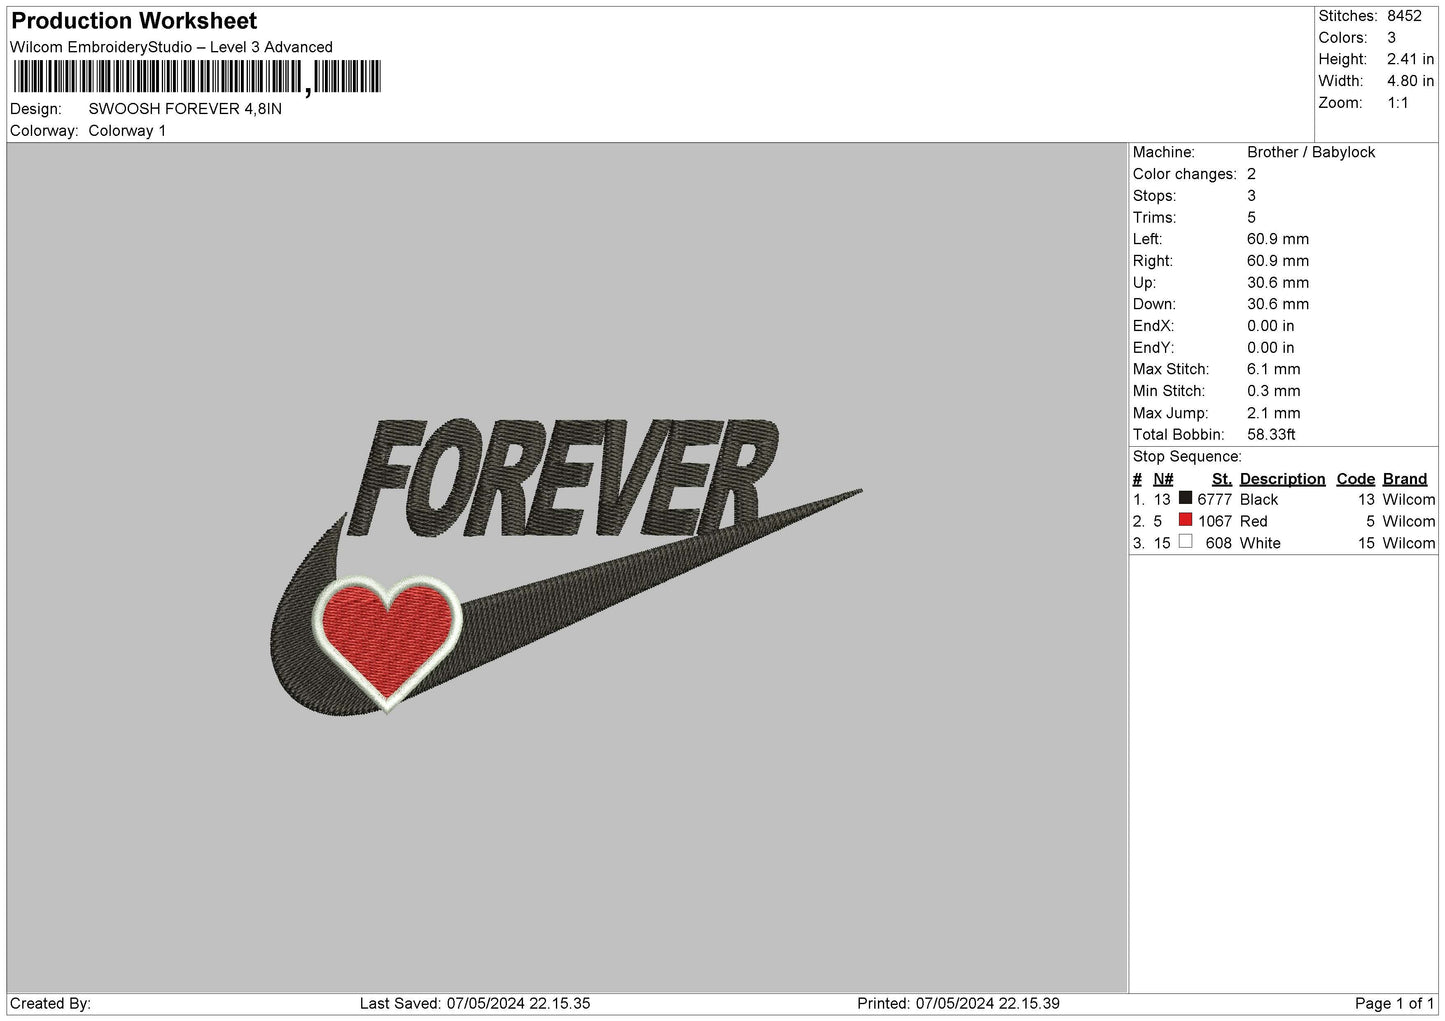
Task: Click the black thread color swatch
Action: tap(1185, 498)
